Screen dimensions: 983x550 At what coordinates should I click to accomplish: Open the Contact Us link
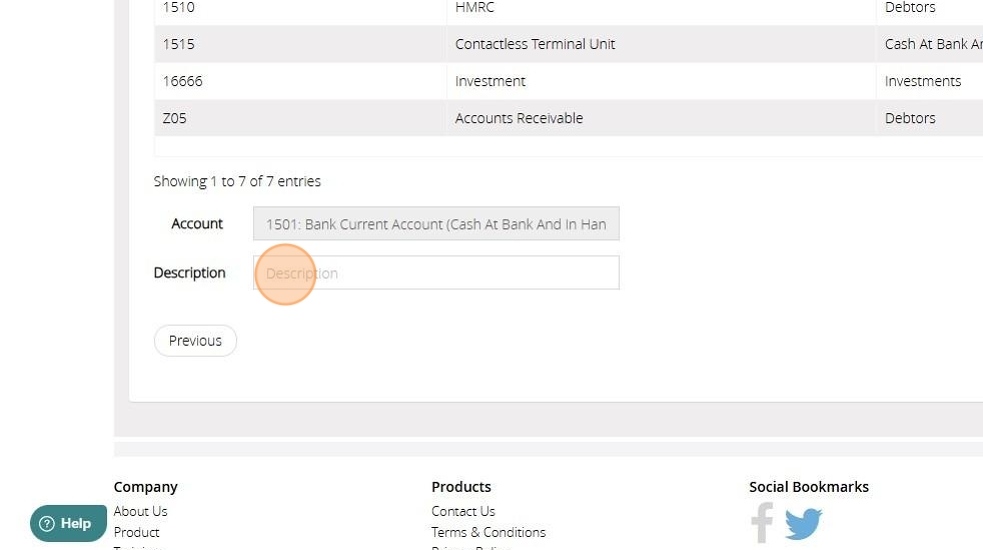(463, 511)
